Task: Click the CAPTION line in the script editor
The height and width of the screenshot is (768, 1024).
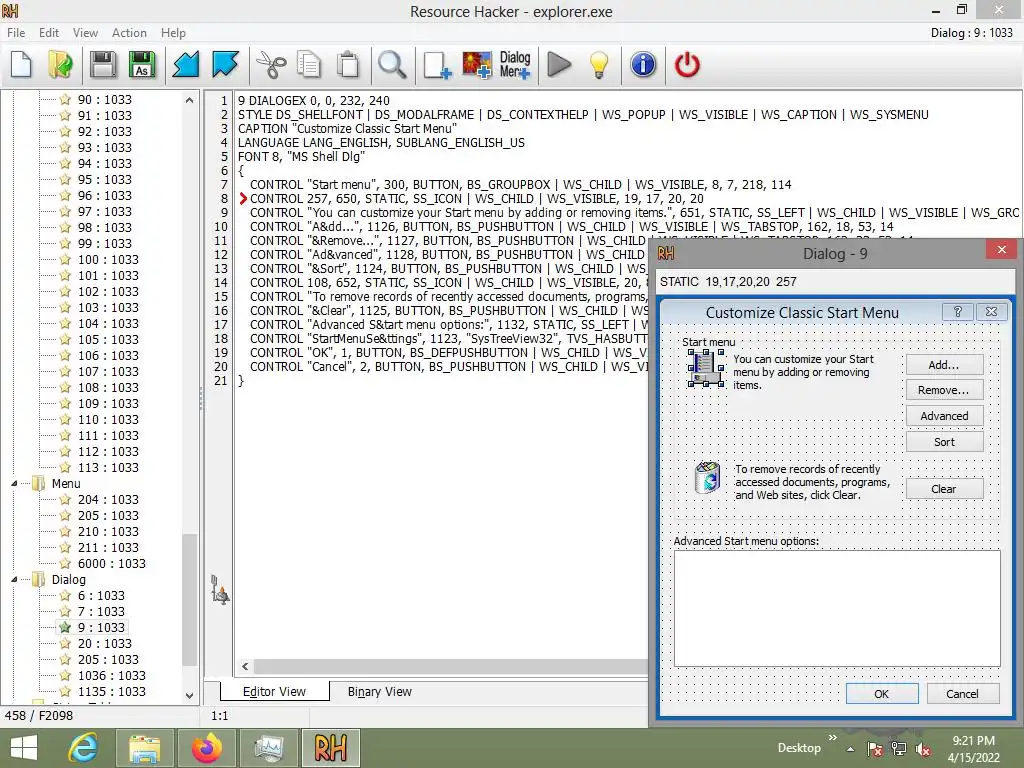Action: (x=347, y=129)
